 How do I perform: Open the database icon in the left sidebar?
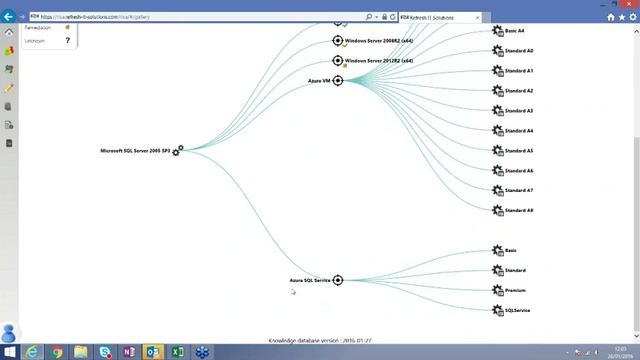[8, 107]
